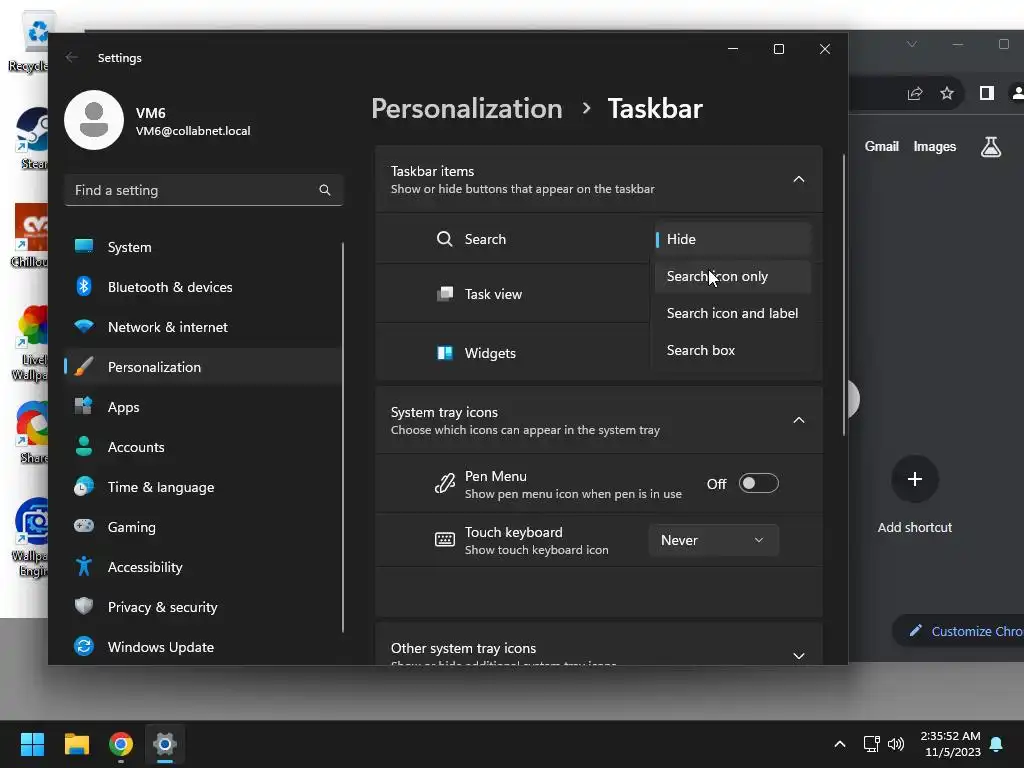The height and width of the screenshot is (768, 1024).
Task: Click Chrome share page icon
Action: 915,93
